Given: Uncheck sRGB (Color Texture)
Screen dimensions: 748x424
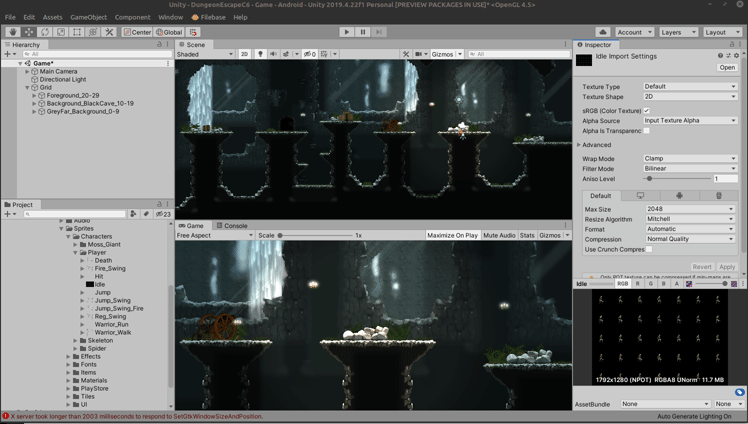Looking at the screenshot, I should (x=647, y=111).
